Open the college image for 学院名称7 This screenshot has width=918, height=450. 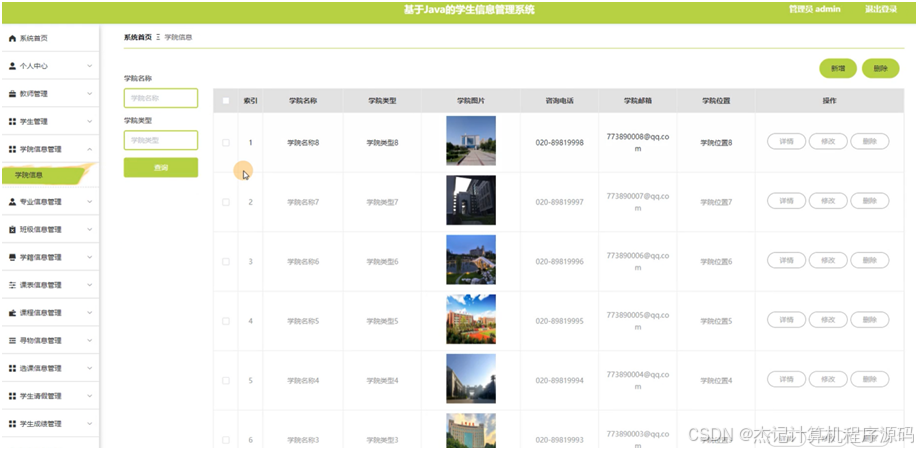[471, 200]
